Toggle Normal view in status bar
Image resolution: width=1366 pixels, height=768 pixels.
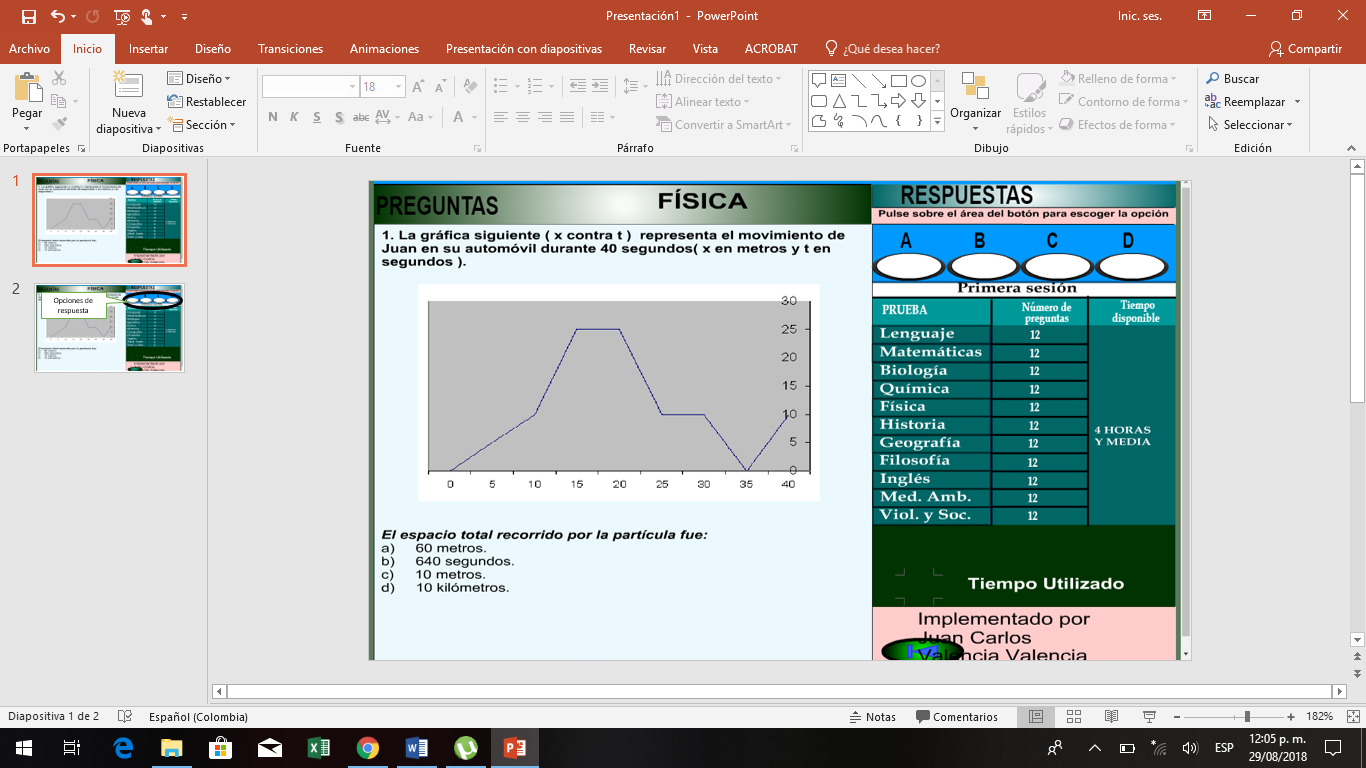1036,717
